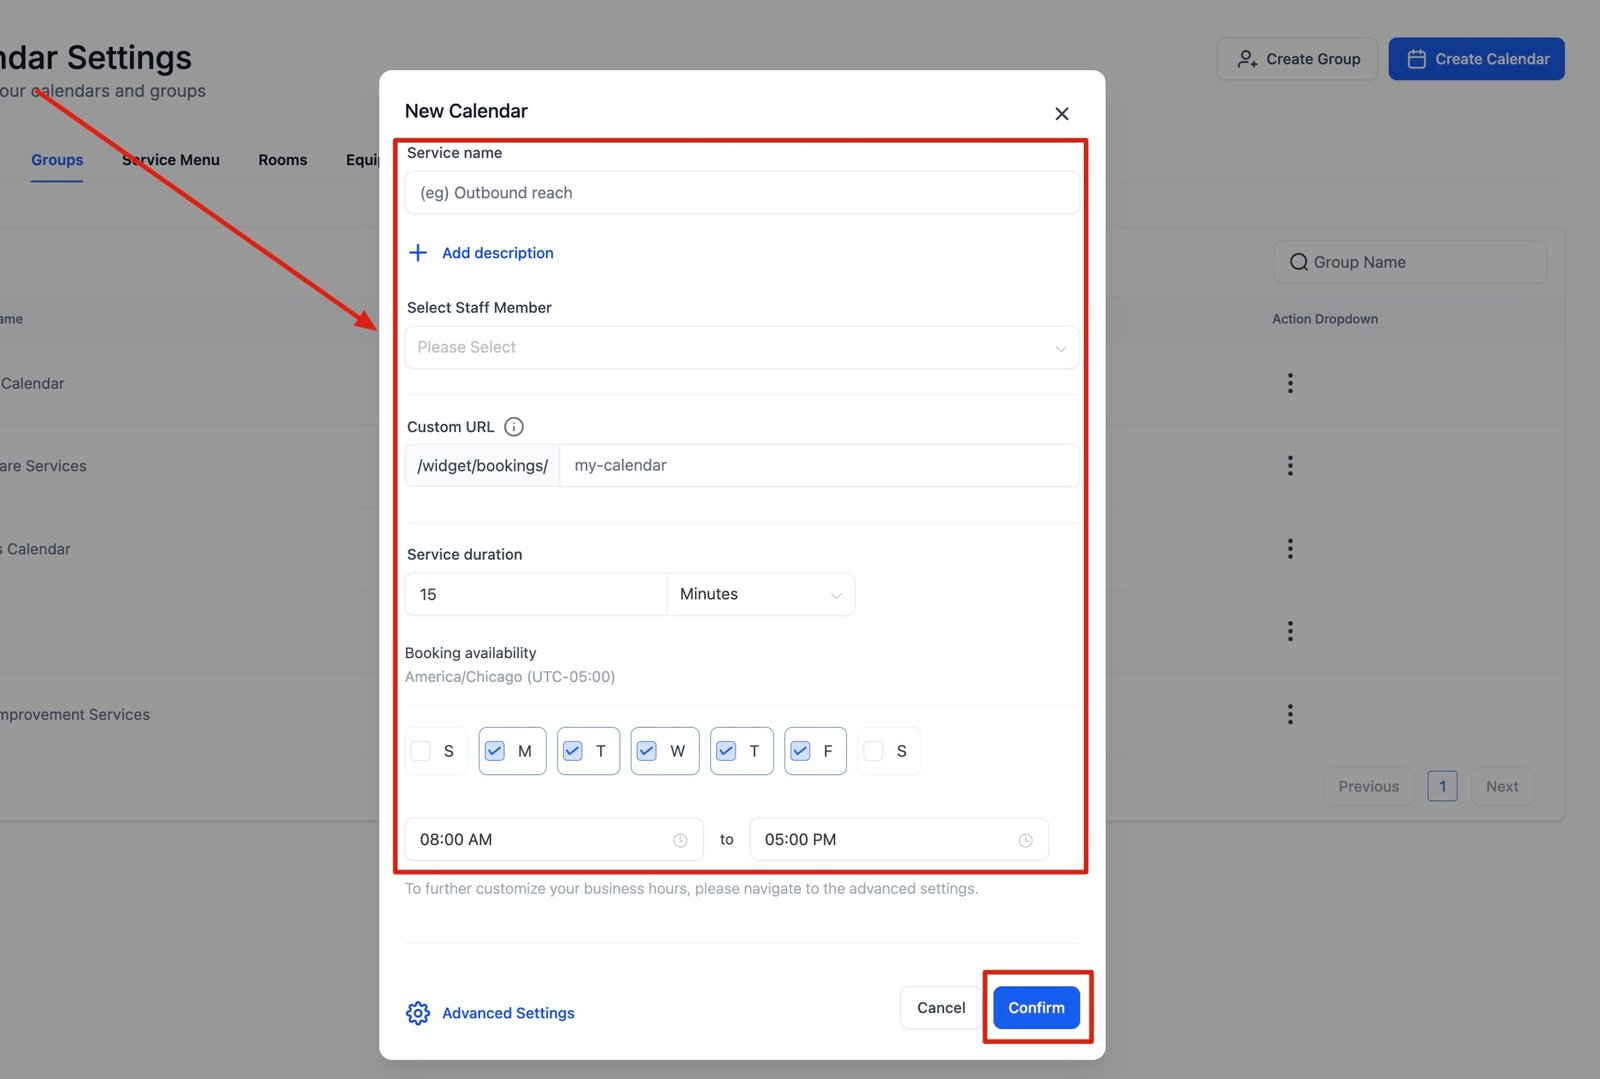Viewport: 1600px width, 1079px height.
Task: Uncheck the Friday availability checkbox
Action: click(x=800, y=751)
